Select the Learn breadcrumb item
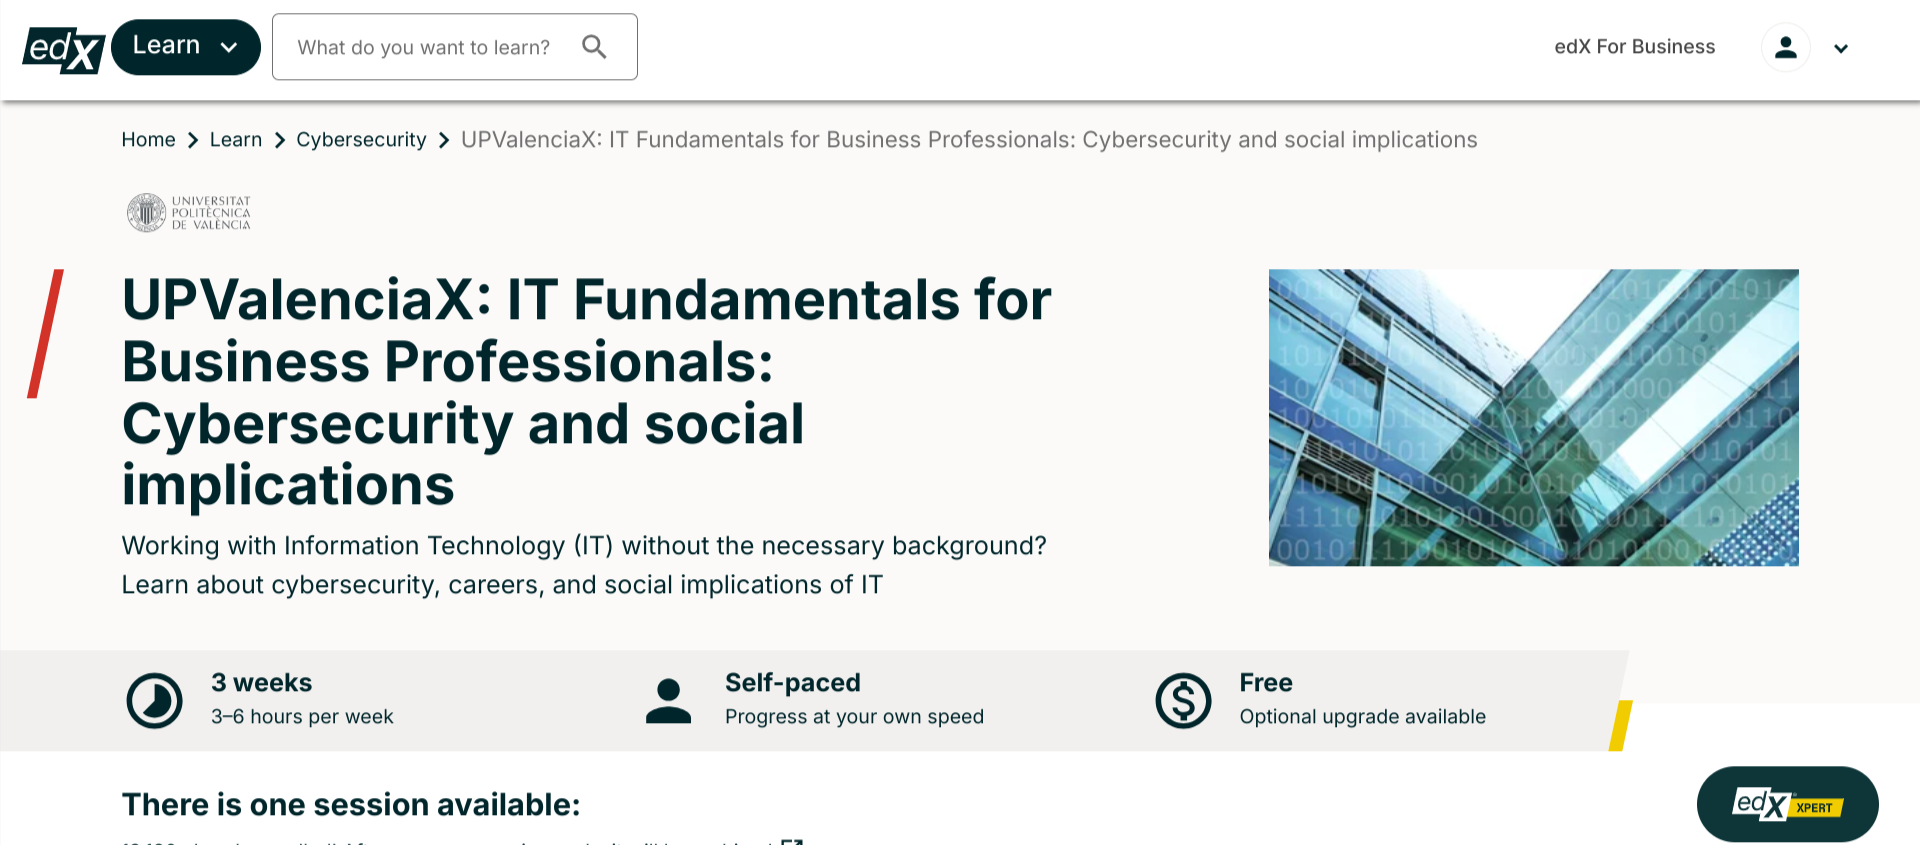The image size is (1920, 845). pos(235,139)
